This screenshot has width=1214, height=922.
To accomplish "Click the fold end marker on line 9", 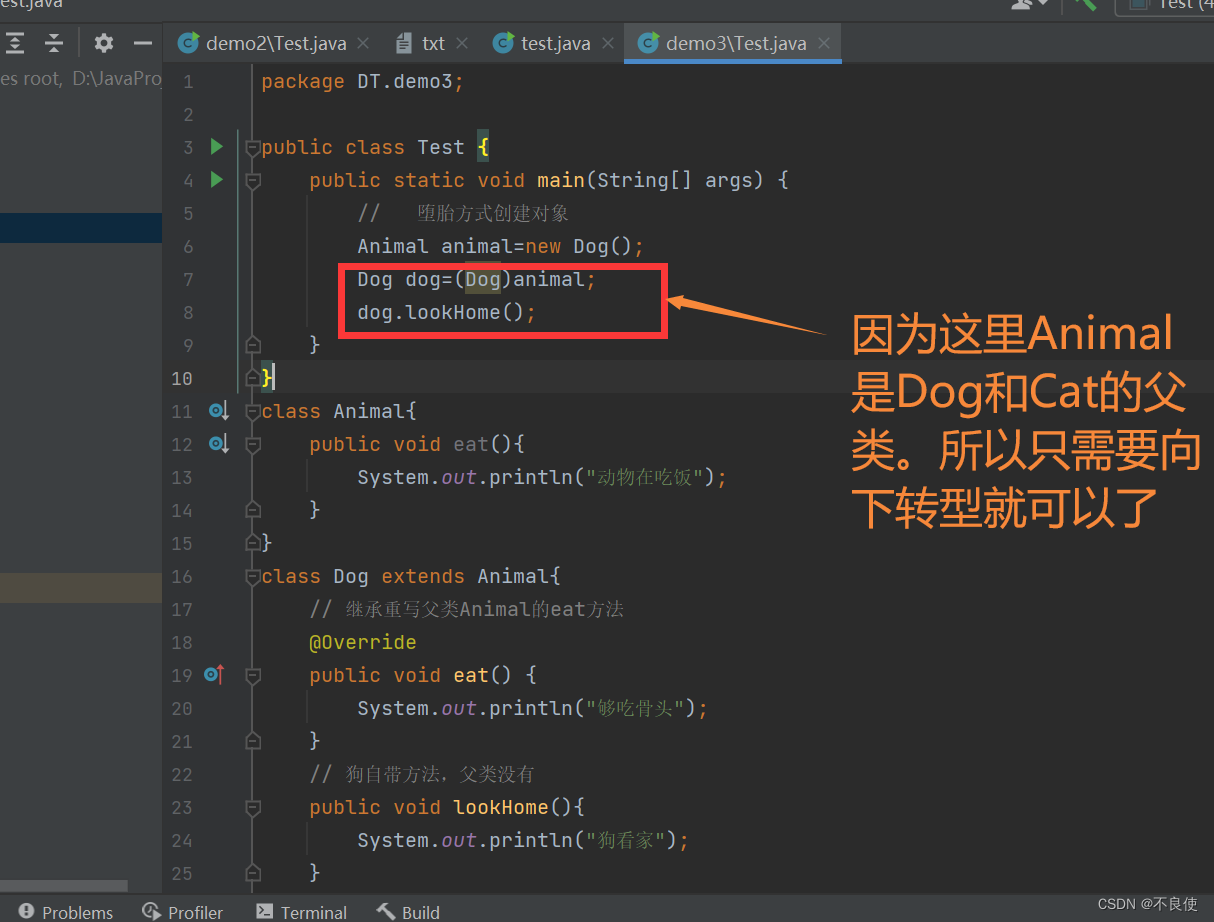I will [253, 345].
